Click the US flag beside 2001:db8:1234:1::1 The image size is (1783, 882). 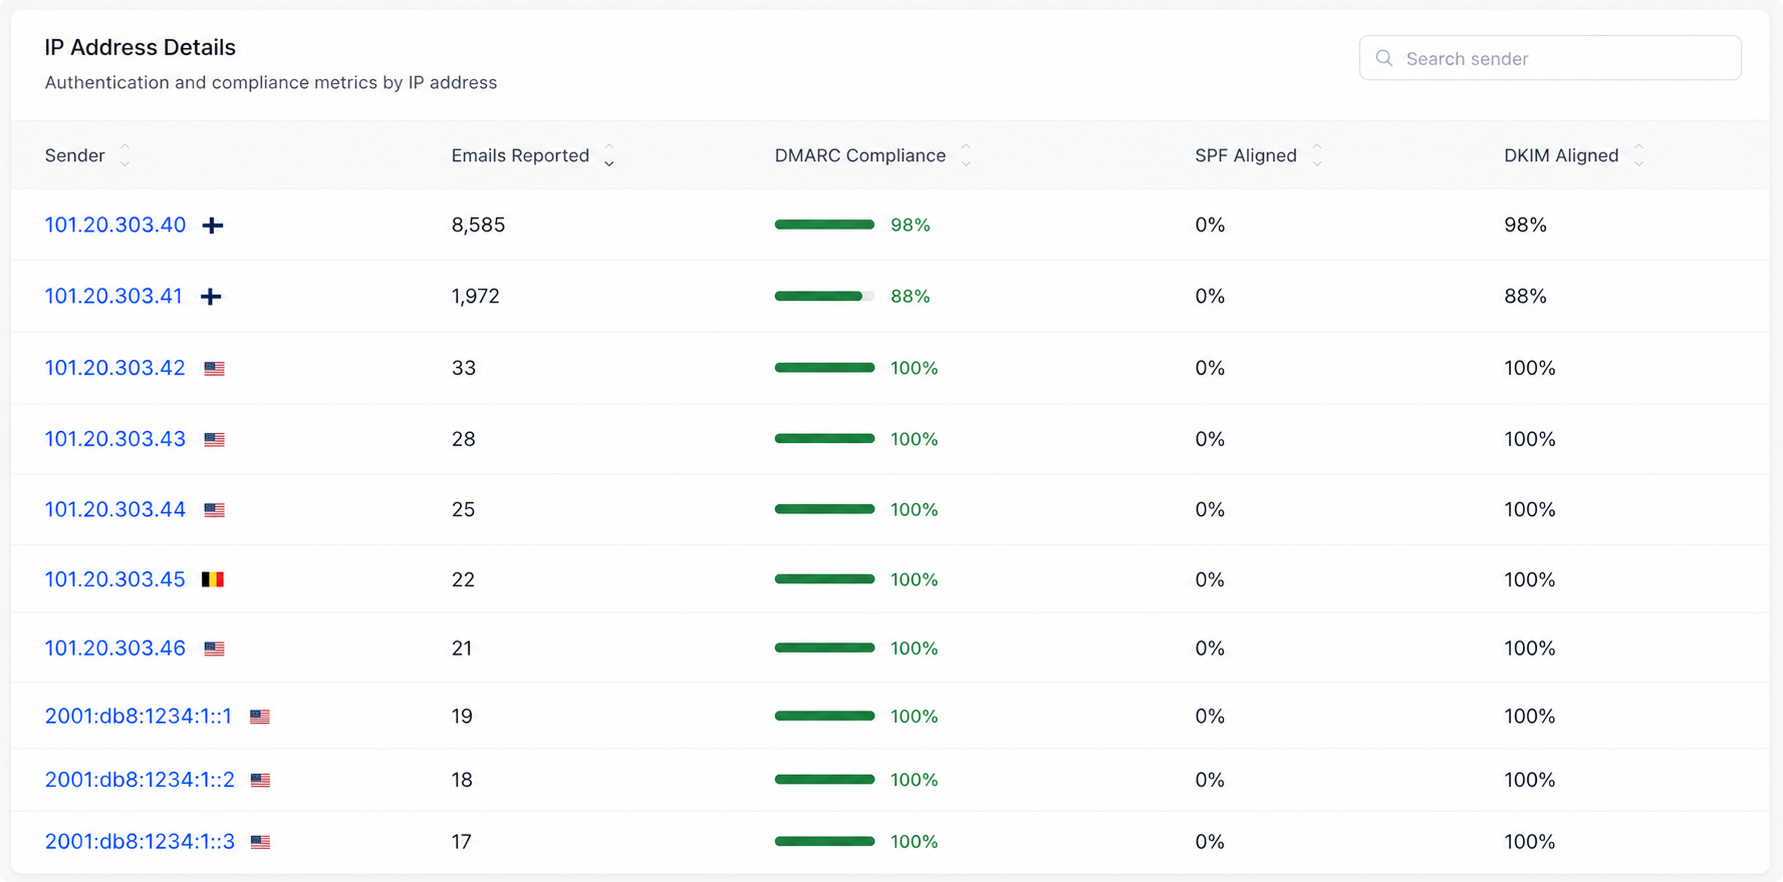(x=260, y=717)
